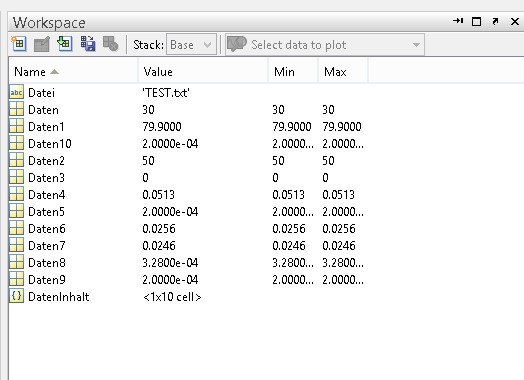
Task: Close the Workspace panel
Action: pyautogui.click(x=515, y=21)
